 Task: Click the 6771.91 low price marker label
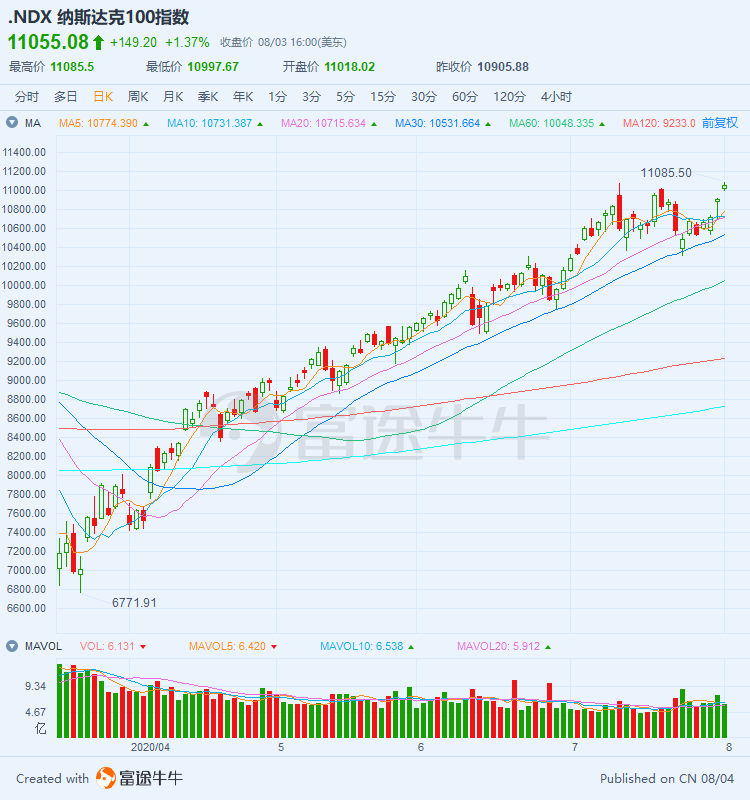click(134, 603)
